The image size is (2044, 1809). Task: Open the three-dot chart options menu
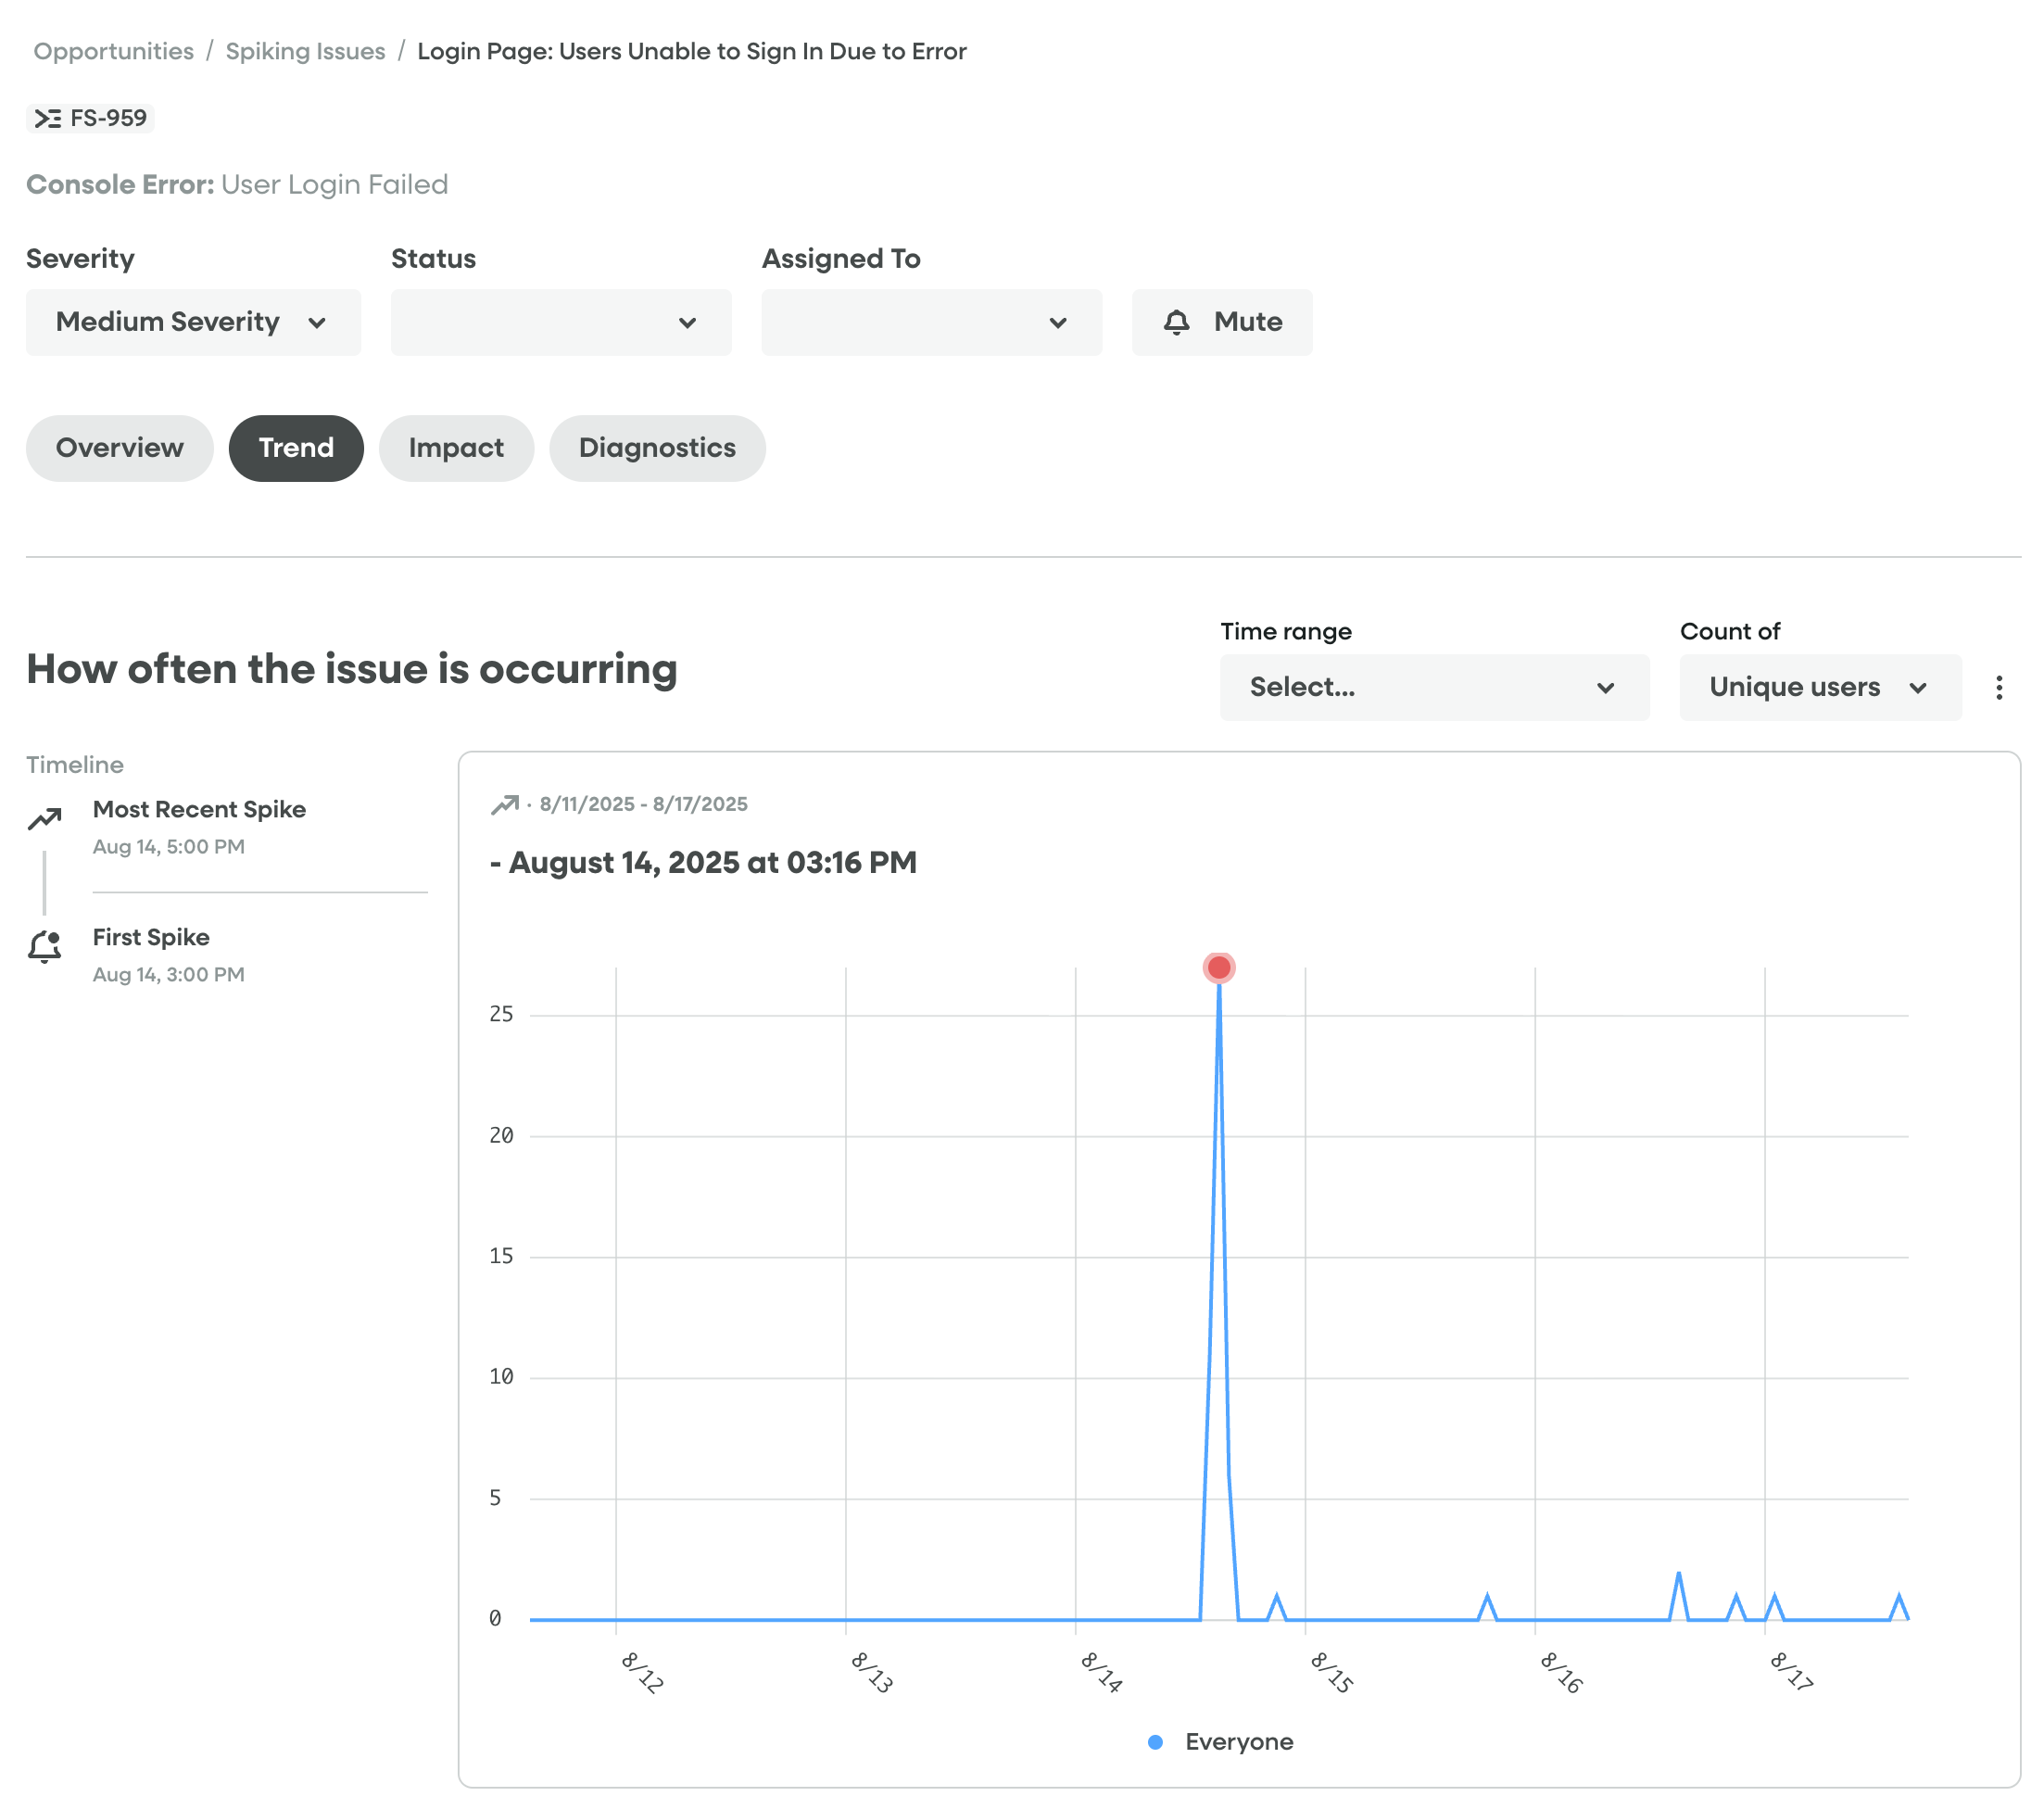pyautogui.click(x=1999, y=687)
